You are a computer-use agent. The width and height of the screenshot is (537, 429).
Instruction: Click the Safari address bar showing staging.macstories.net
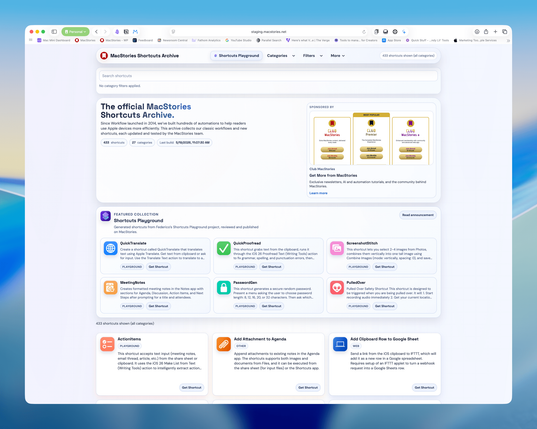[268, 31]
